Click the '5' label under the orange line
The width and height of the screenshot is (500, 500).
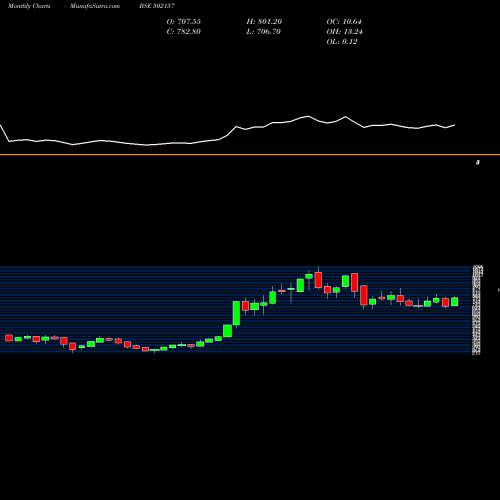(x=478, y=162)
